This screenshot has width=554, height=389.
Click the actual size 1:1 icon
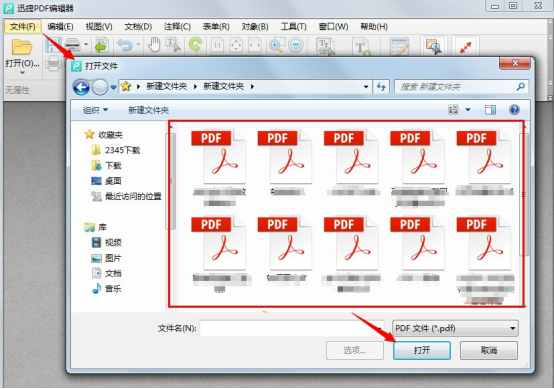click(217, 45)
